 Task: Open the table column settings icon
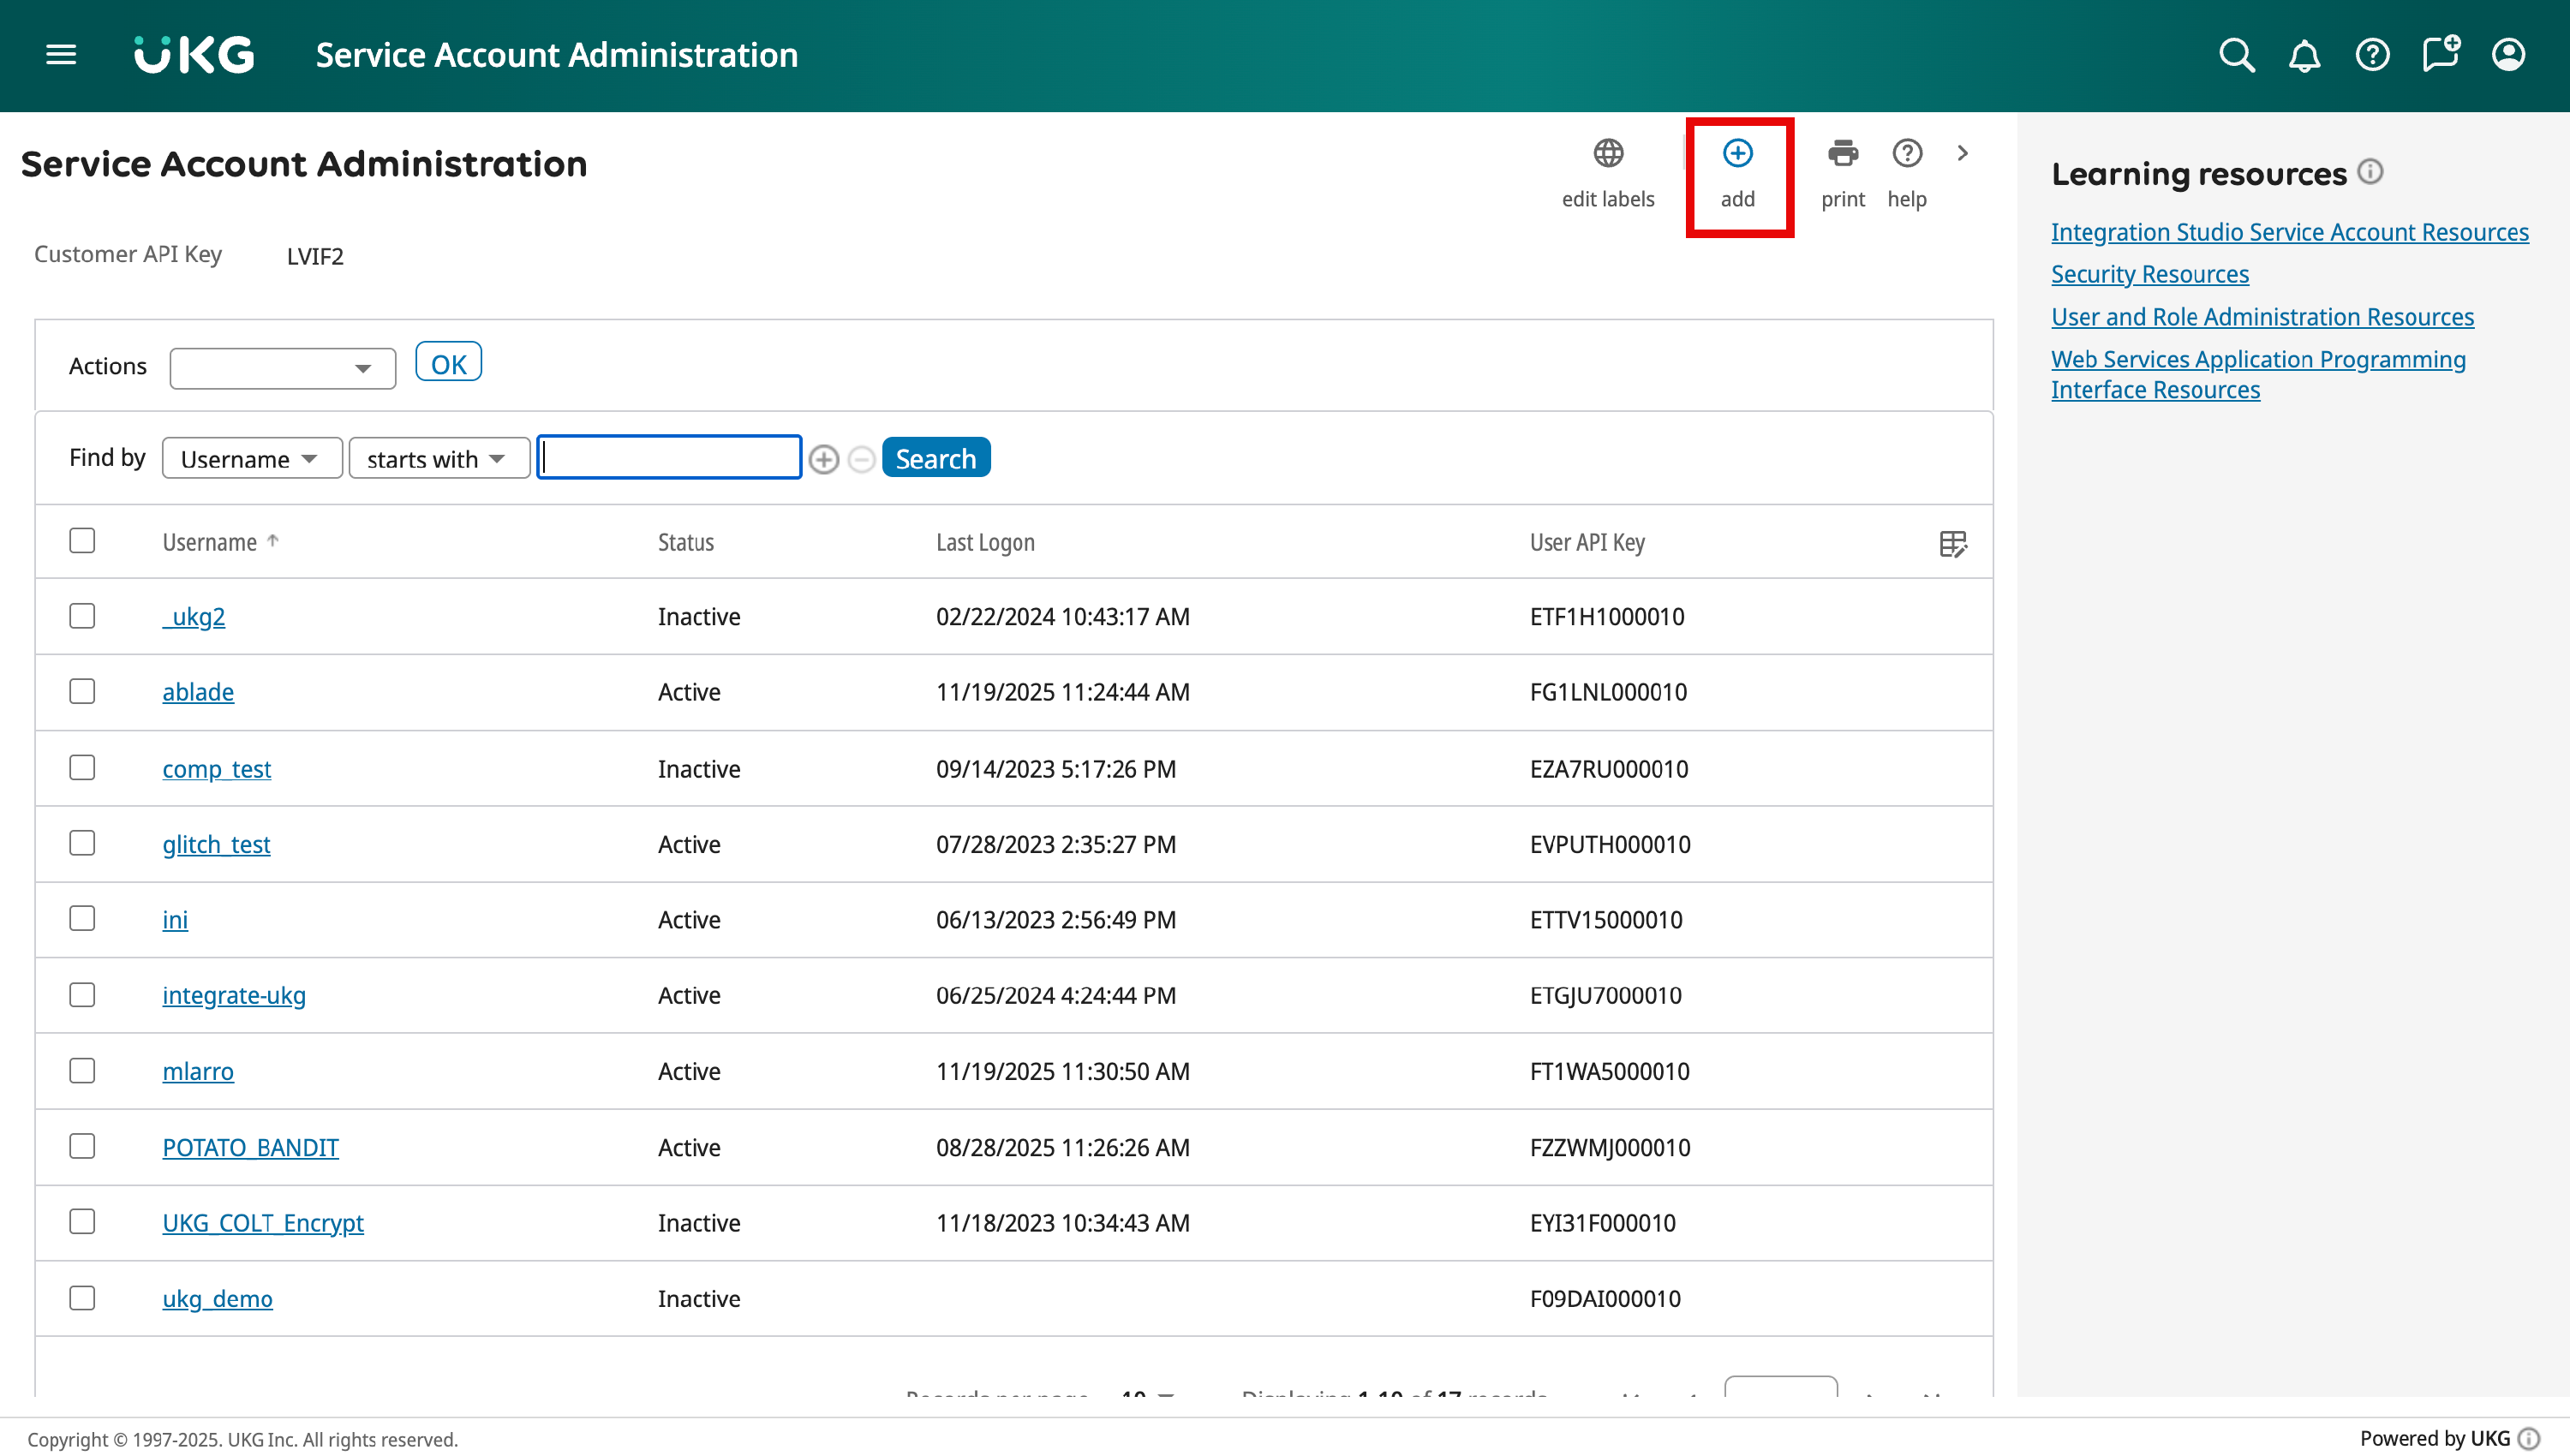(1952, 543)
